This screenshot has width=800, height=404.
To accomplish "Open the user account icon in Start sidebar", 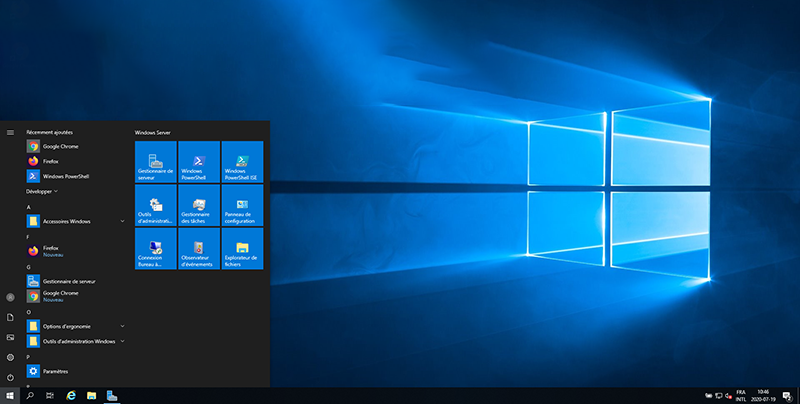I will click(10, 297).
